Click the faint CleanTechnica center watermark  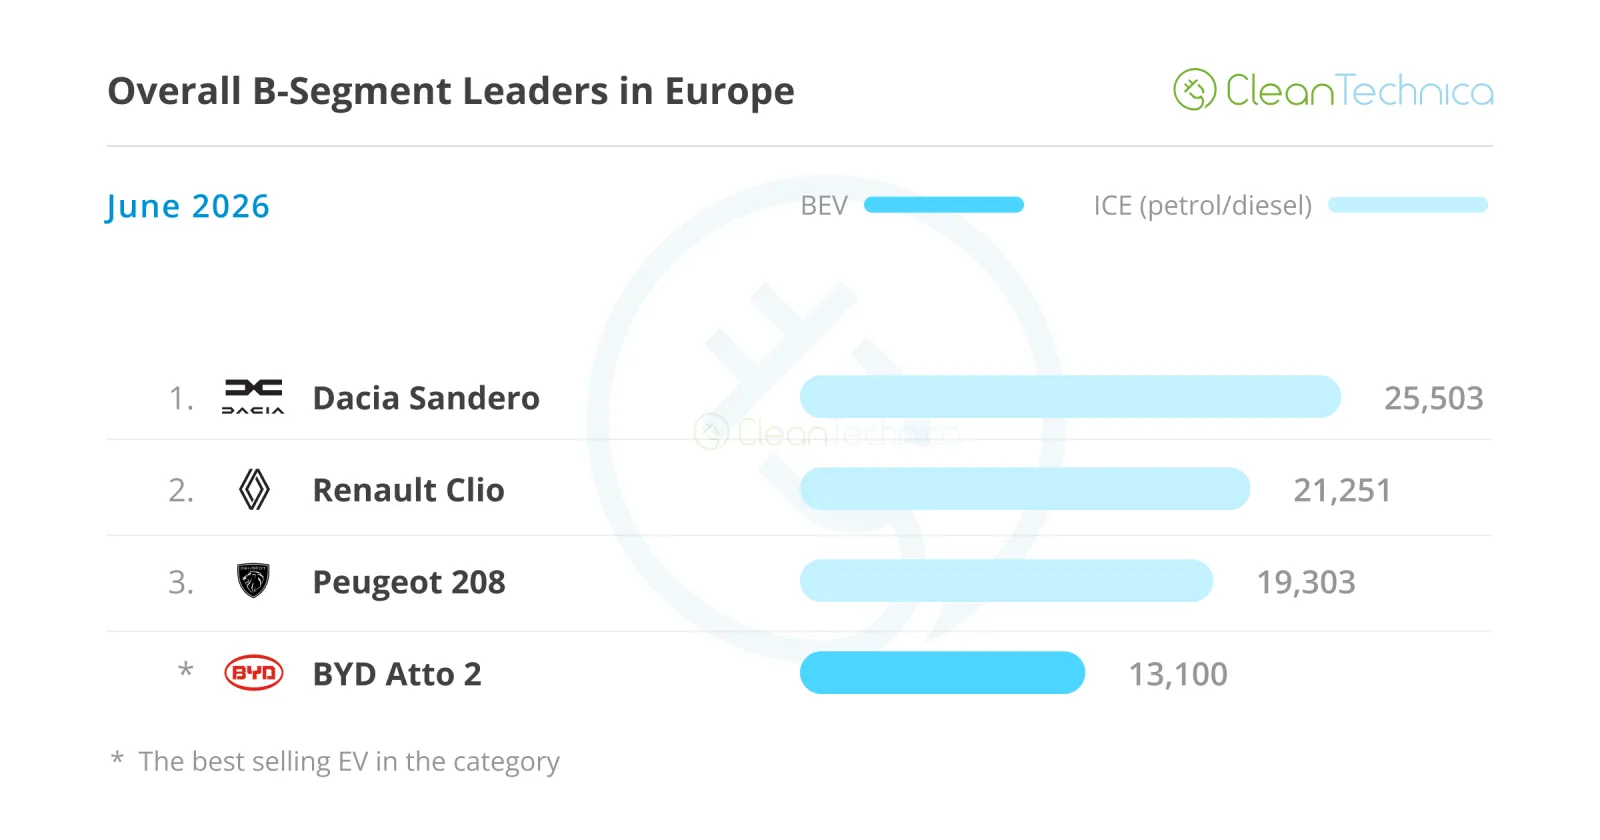coord(827,432)
